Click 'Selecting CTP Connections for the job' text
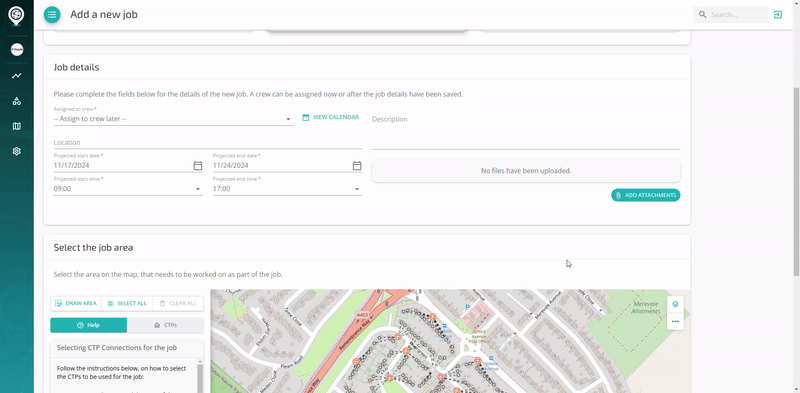This screenshot has width=800, height=393. tap(117, 348)
